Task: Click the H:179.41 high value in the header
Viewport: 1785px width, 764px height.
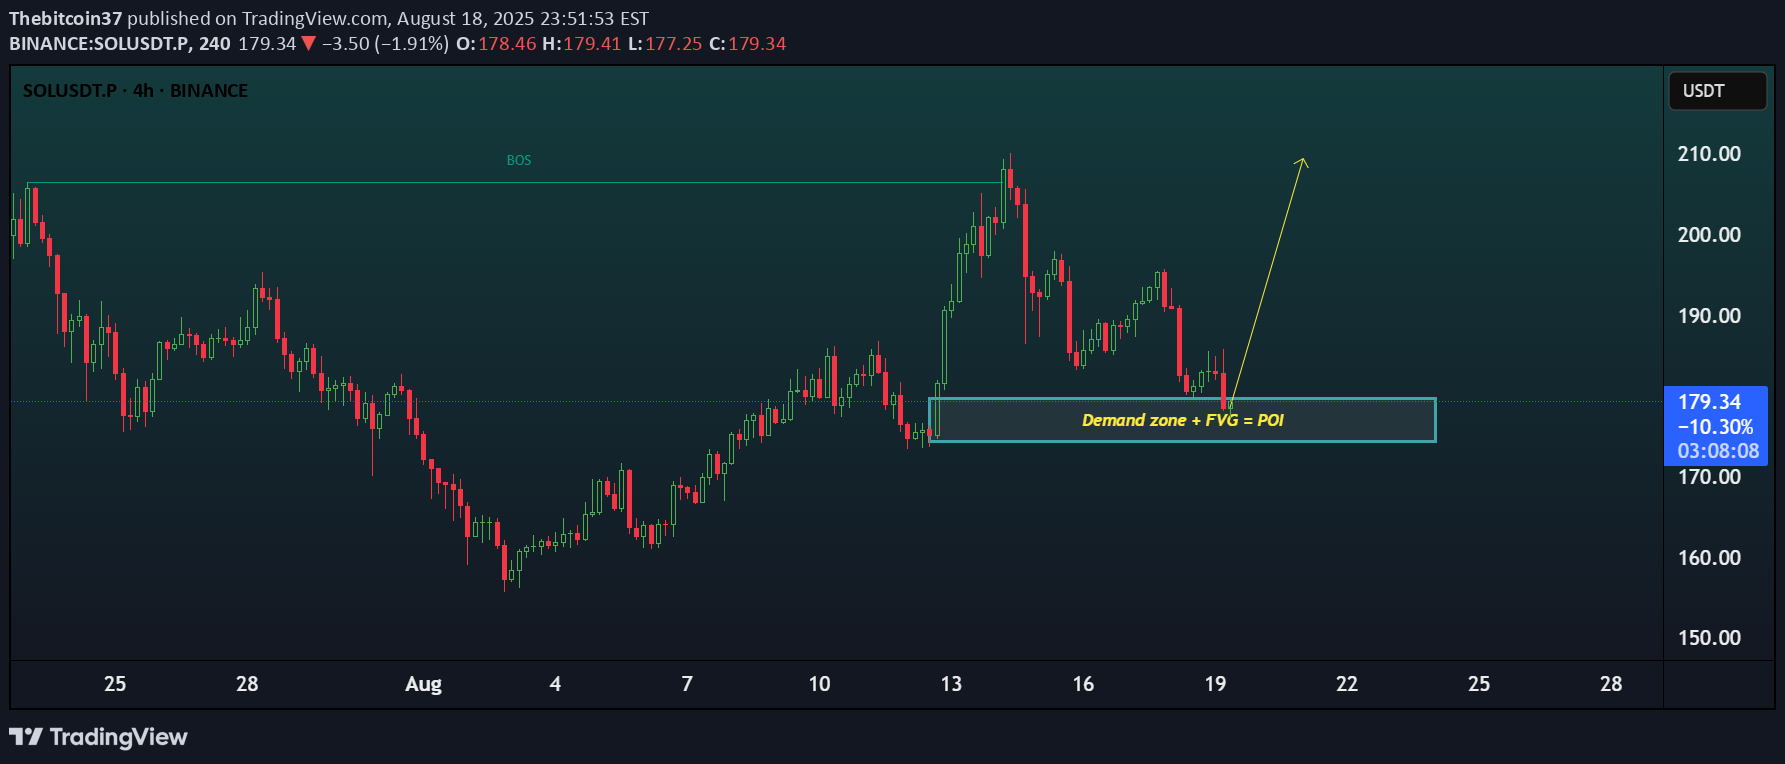Action: pyautogui.click(x=581, y=44)
